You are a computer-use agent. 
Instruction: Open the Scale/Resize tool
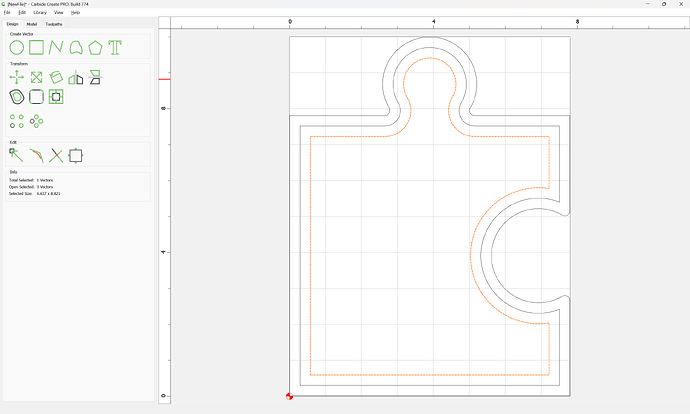point(36,77)
